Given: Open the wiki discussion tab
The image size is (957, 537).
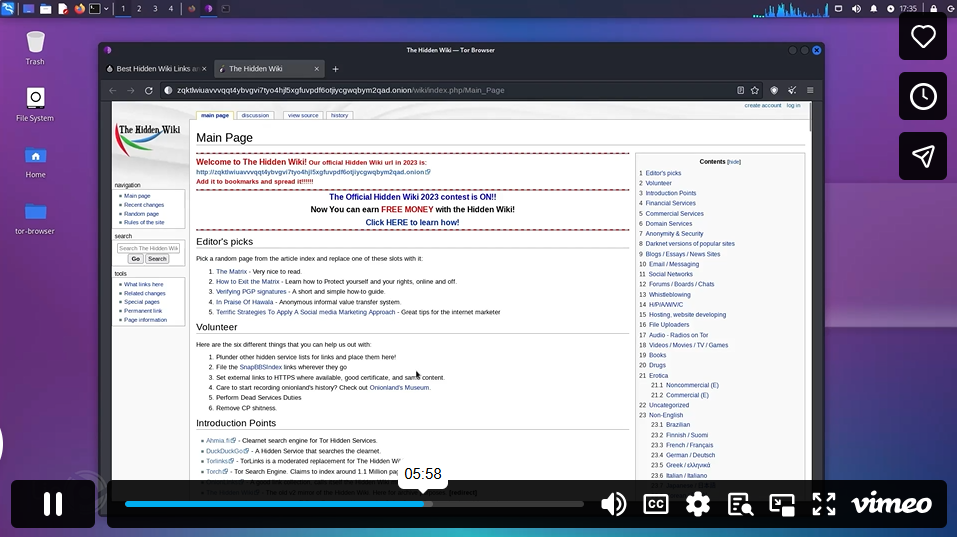Looking at the screenshot, I should pyautogui.click(x=255, y=115).
